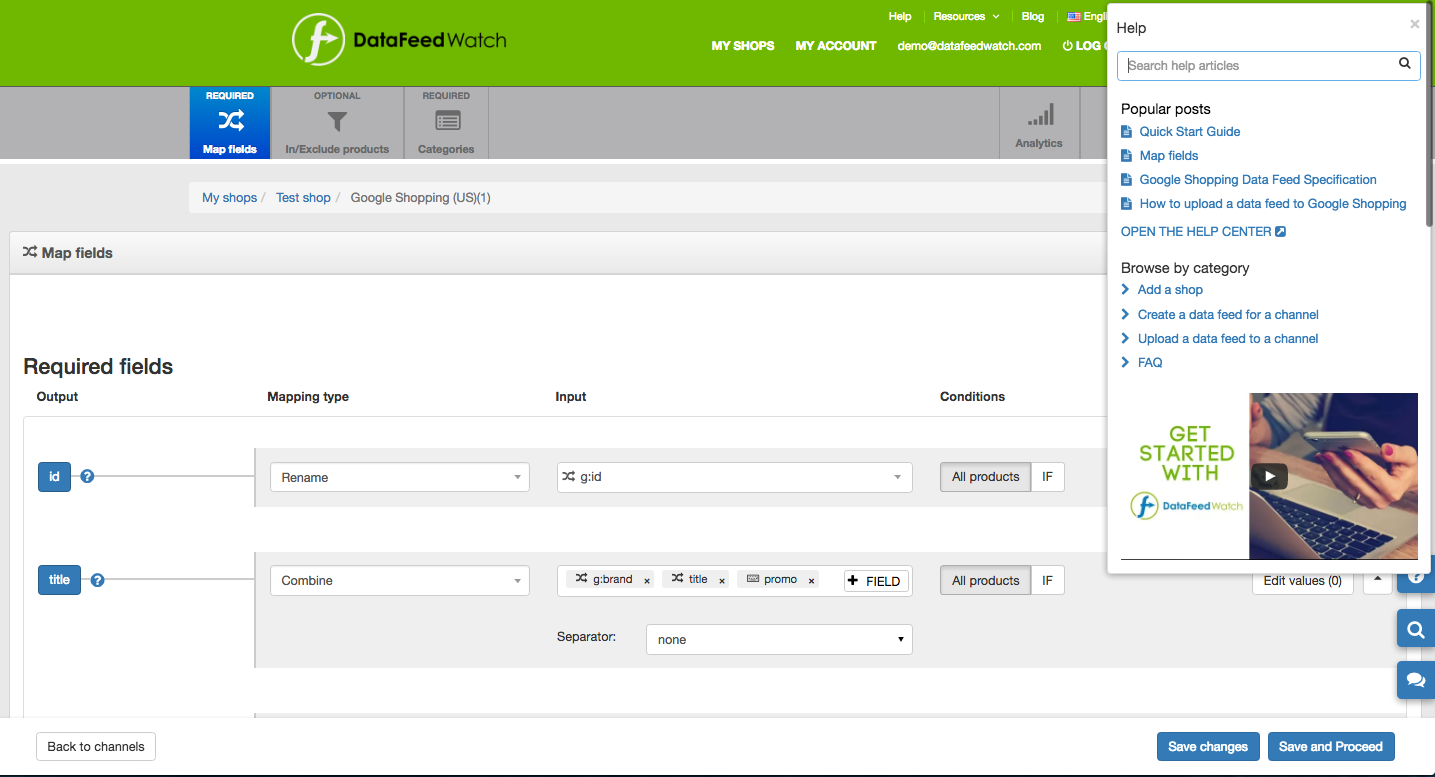Open Resources dropdown menu
The image size is (1435, 777).
pyautogui.click(x=966, y=16)
